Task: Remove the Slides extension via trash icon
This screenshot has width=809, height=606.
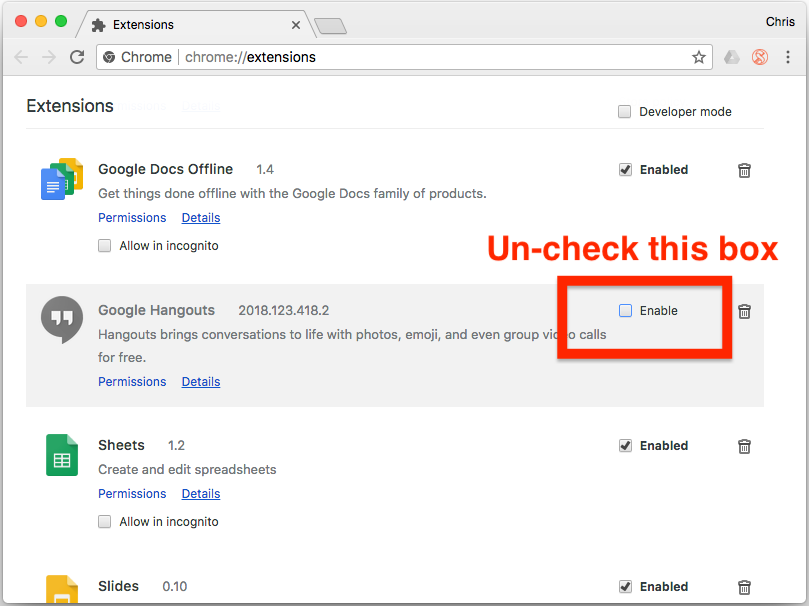Action: (744, 587)
